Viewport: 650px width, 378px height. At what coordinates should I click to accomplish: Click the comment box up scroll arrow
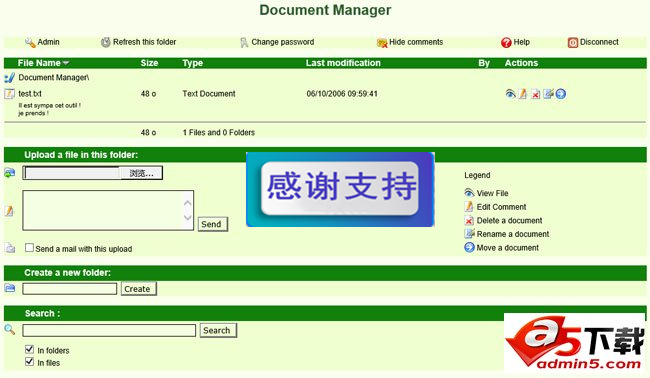pos(187,203)
